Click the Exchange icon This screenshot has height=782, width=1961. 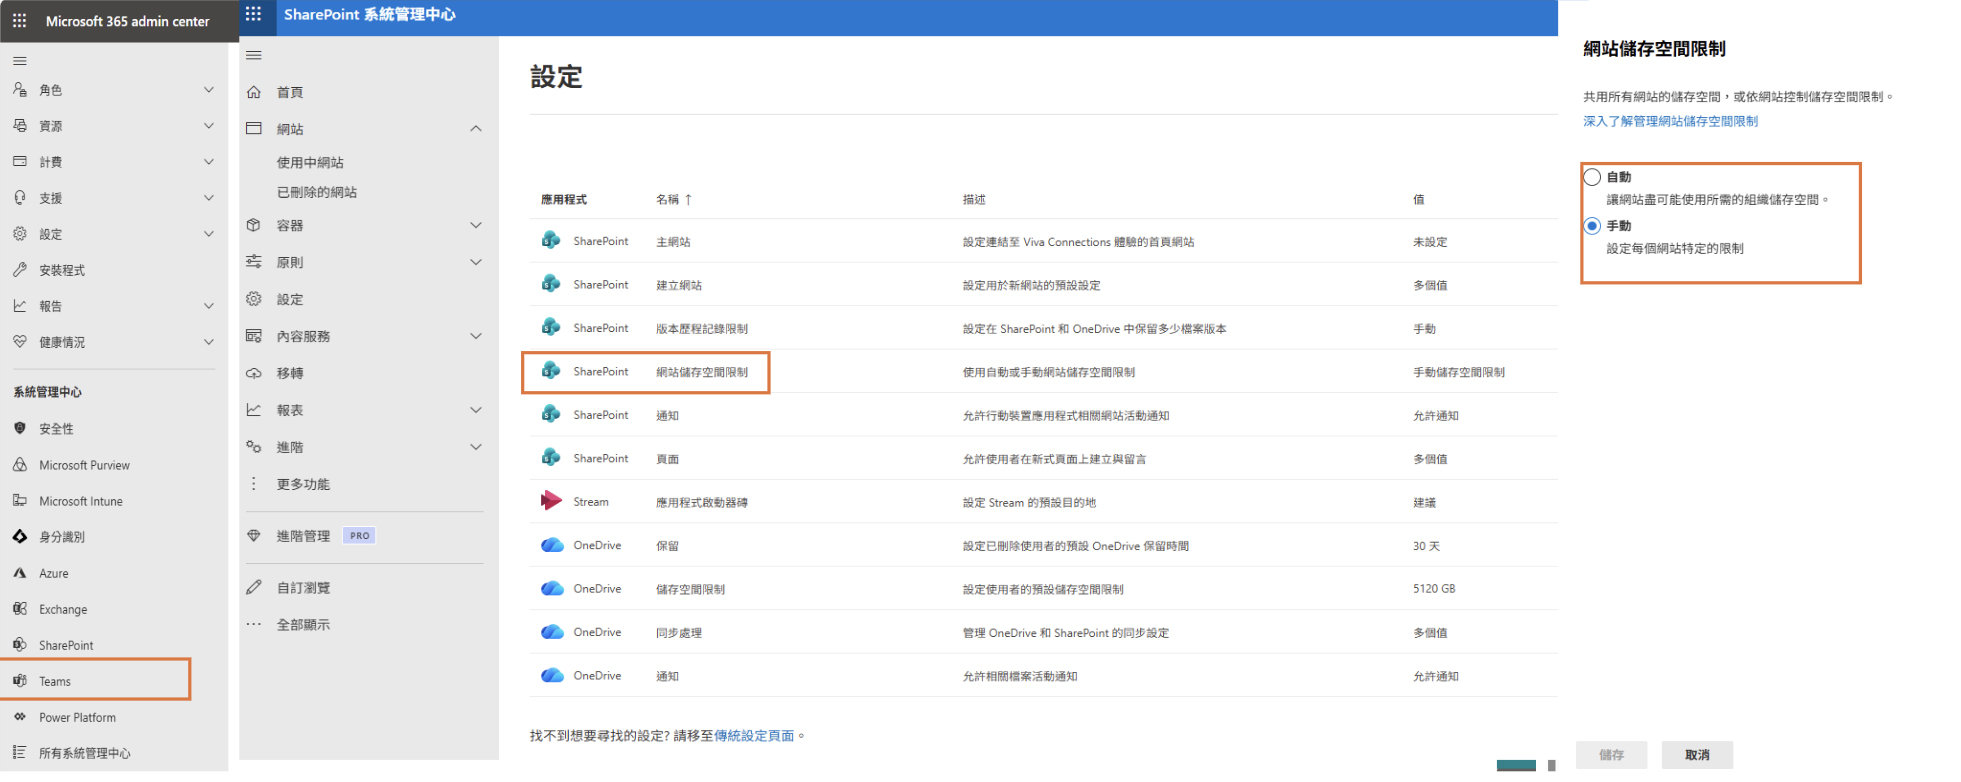point(19,608)
